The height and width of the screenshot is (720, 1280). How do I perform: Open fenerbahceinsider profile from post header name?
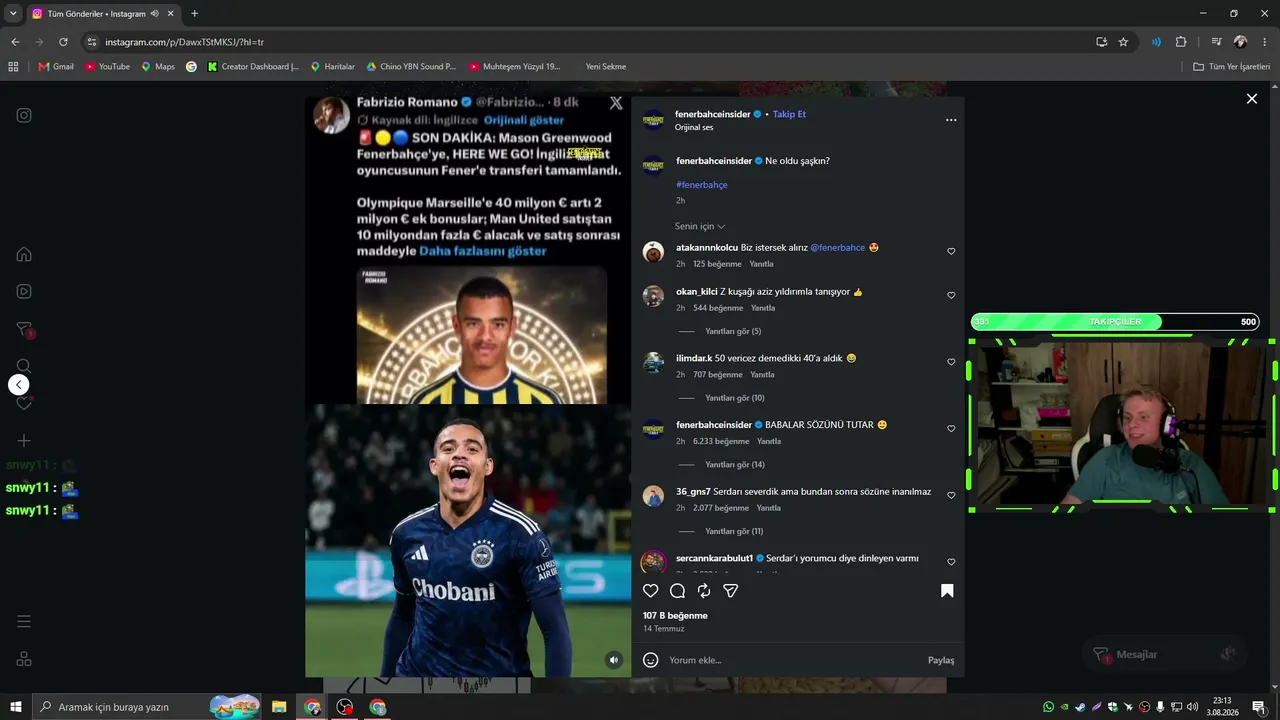712,114
